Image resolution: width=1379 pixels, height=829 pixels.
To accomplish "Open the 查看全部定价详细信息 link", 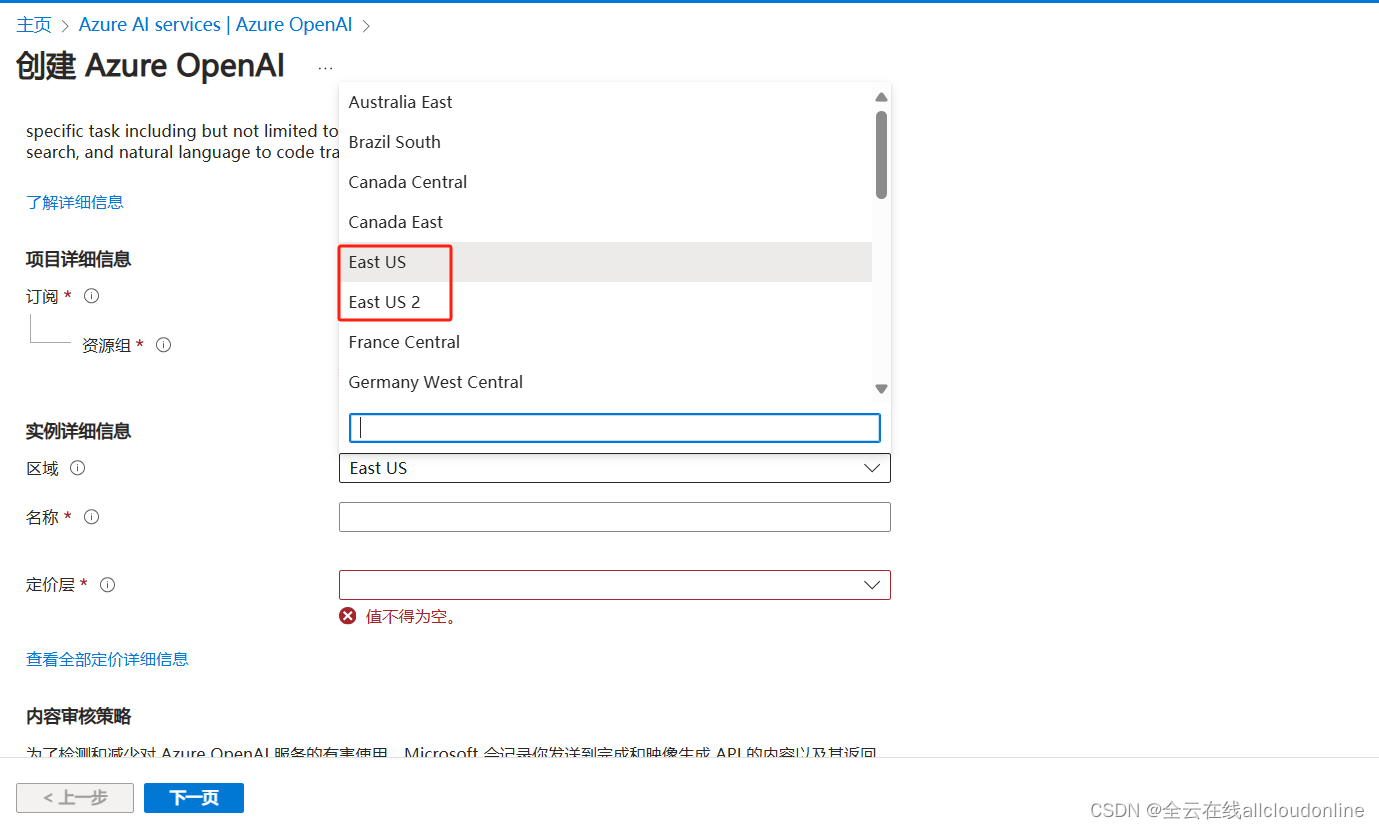I will click(x=107, y=659).
